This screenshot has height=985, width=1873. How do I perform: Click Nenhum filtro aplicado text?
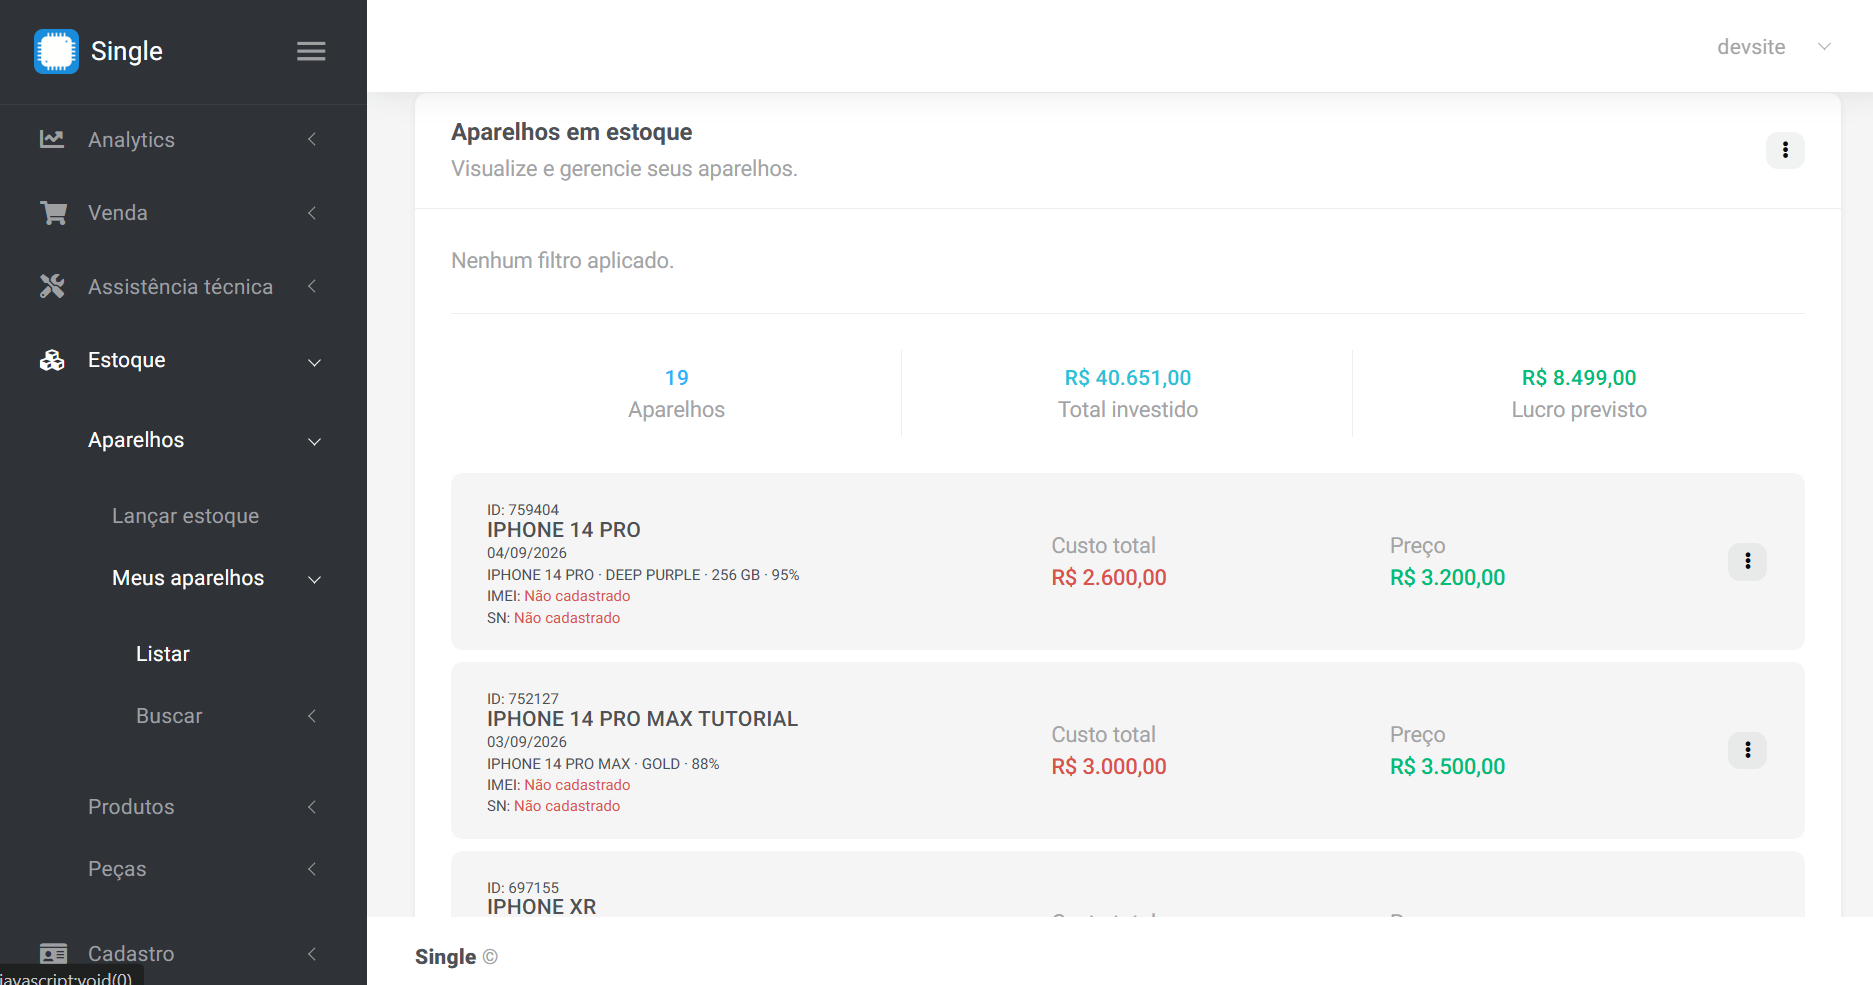coord(562,261)
